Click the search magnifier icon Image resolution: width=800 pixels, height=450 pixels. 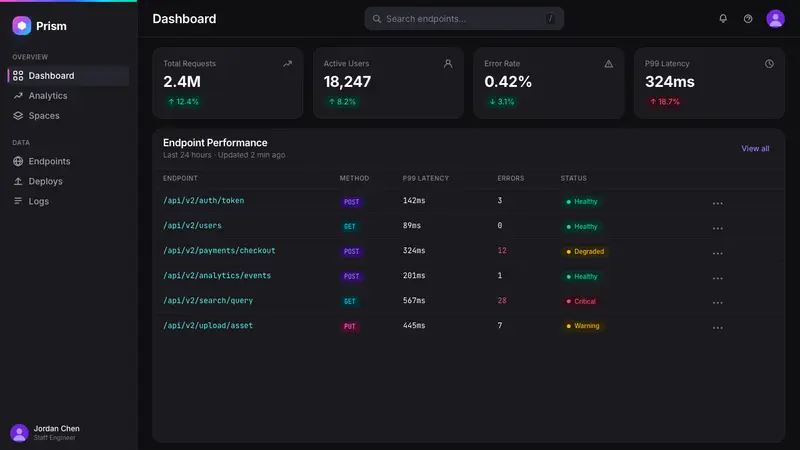click(x=377, y=19)
